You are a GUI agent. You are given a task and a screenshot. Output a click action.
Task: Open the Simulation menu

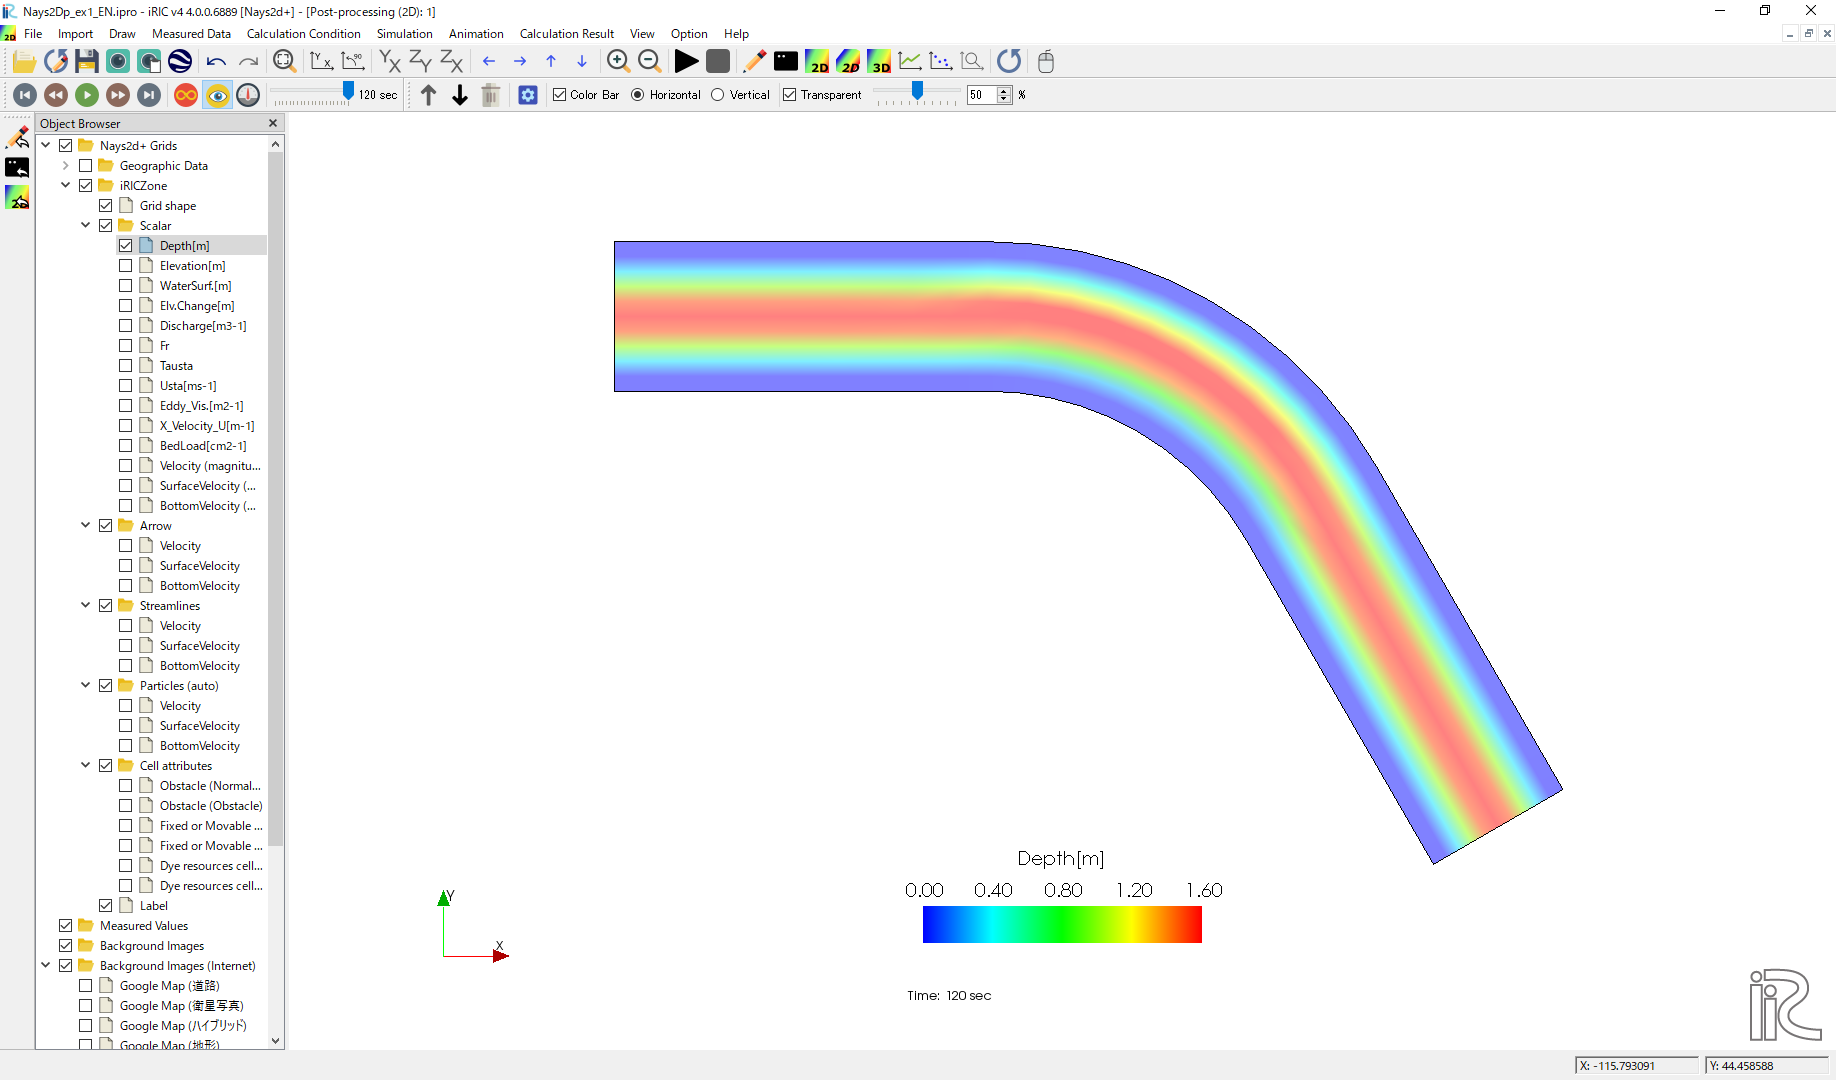(x=404, y=34)
